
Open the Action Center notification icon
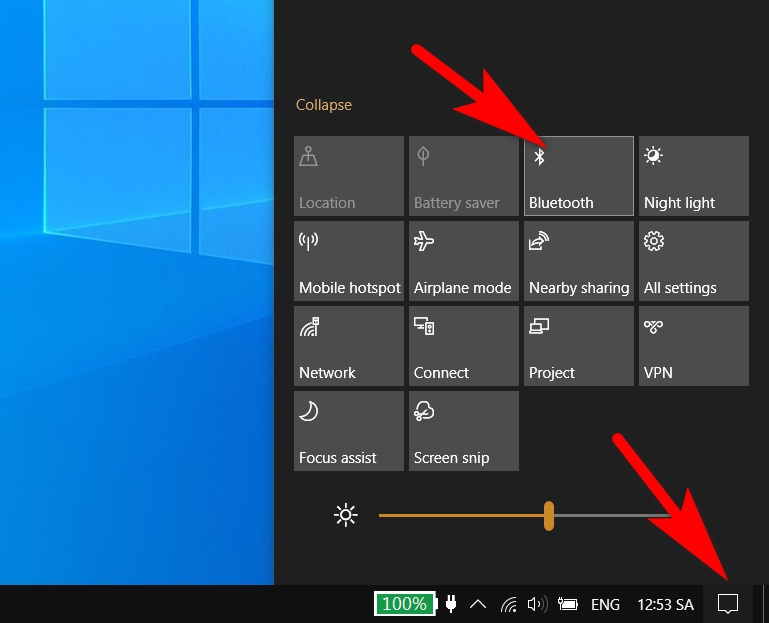(x=728, y=604)
